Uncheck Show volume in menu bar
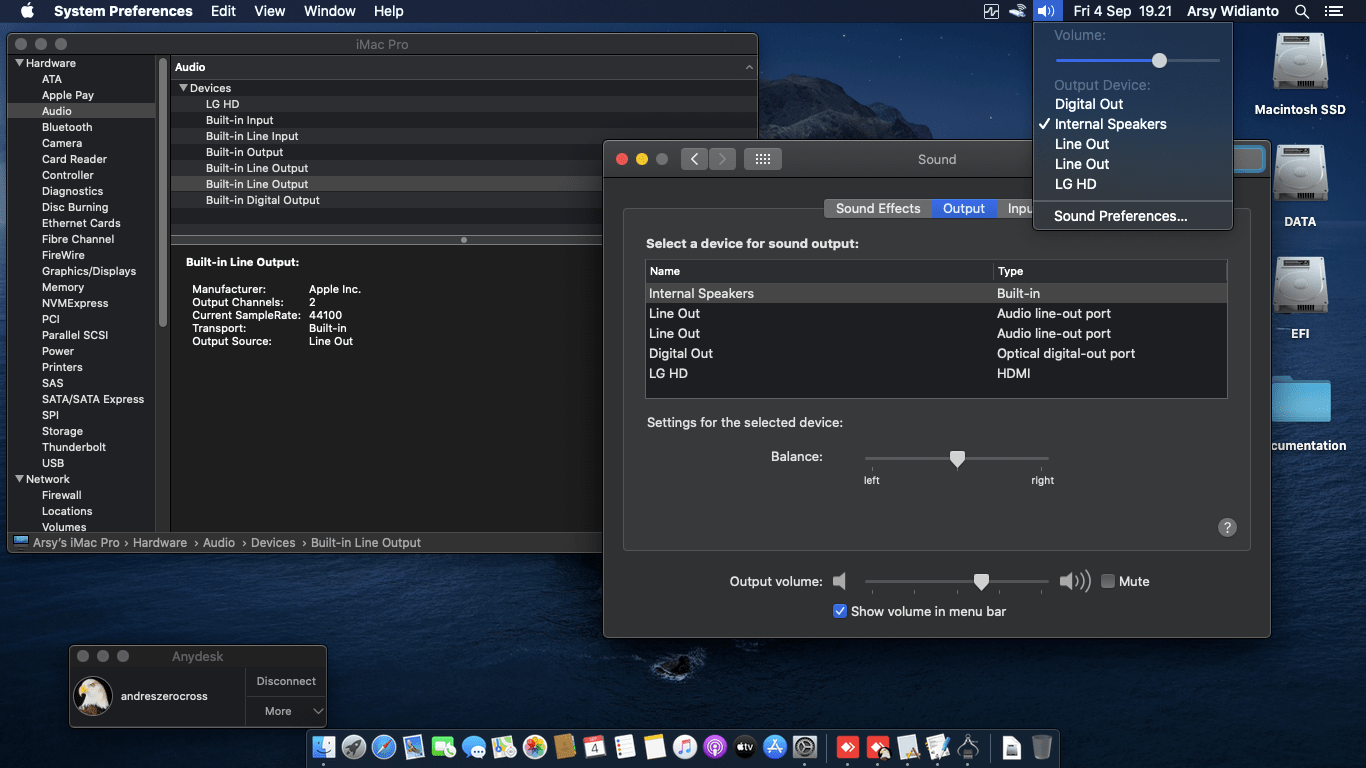 (840, 611)
